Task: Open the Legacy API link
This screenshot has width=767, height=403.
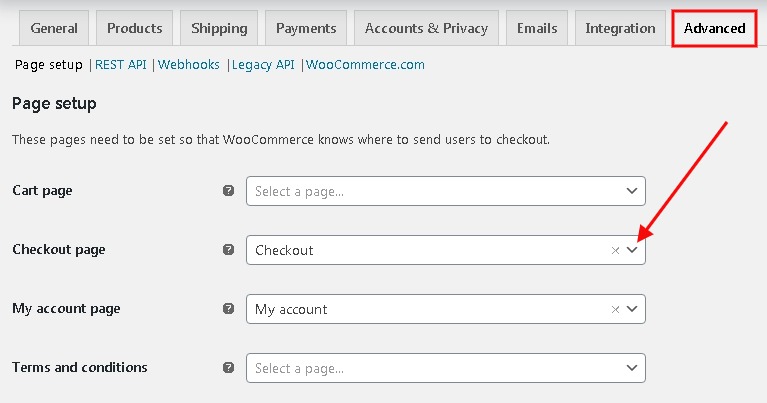Action: coord(263,65)
